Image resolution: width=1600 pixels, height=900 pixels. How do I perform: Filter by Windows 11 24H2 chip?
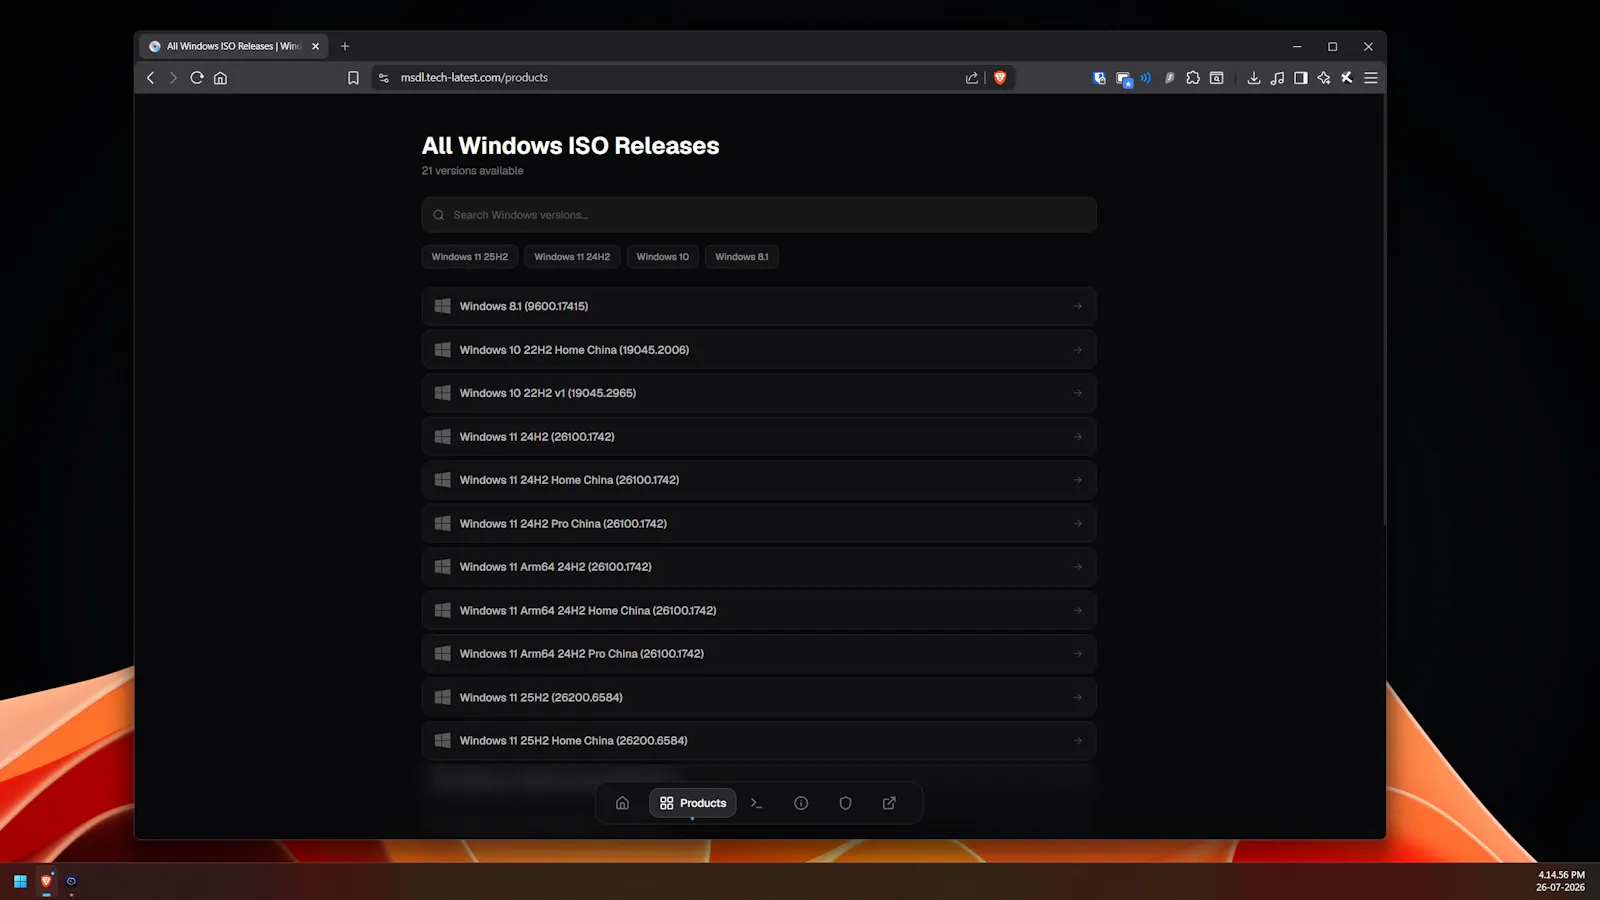point(572,257)
